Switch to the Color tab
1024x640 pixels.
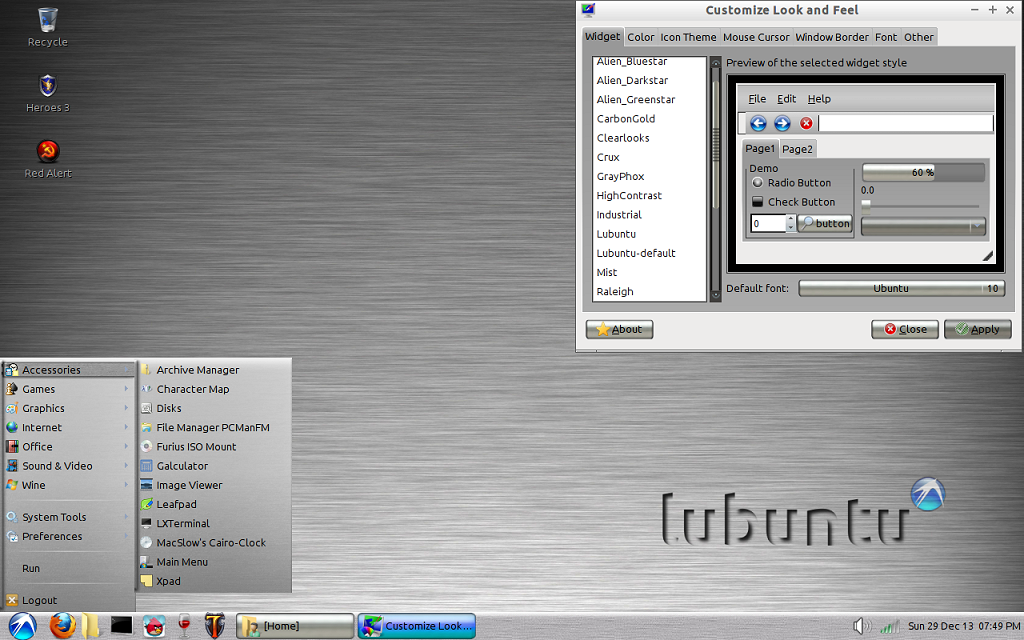tap(641, 37)
